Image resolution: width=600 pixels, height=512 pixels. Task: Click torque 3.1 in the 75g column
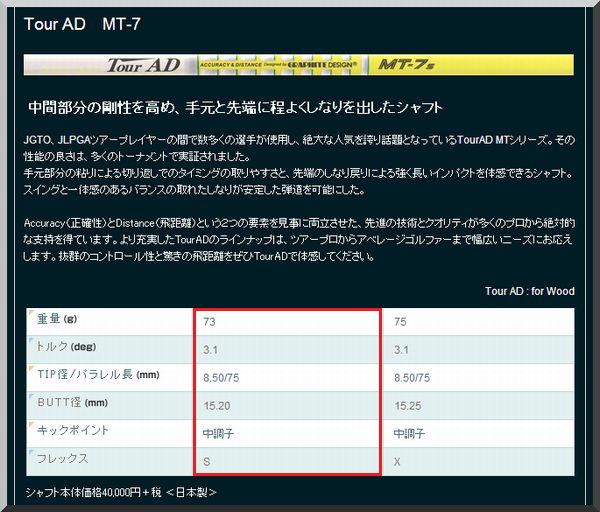click(401, 350)
